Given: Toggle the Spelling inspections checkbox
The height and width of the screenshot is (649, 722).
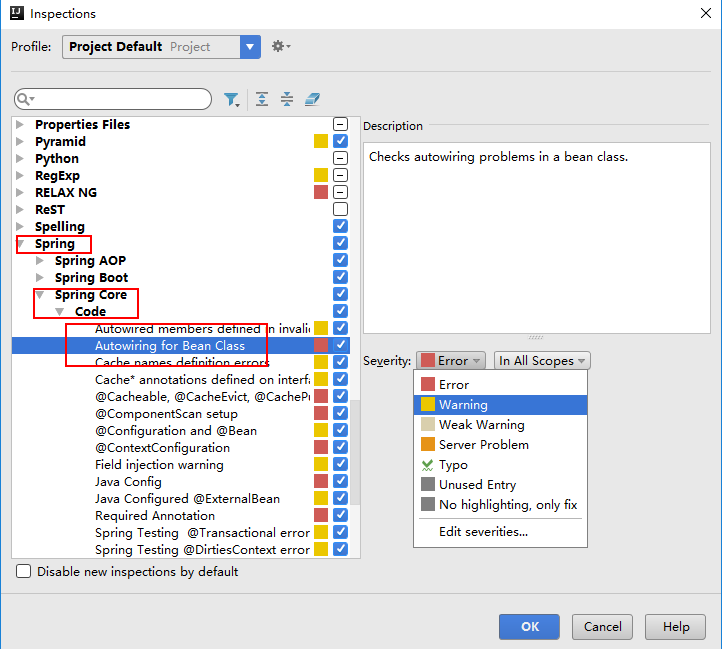Looking at the screenshot, I should 340,226.
